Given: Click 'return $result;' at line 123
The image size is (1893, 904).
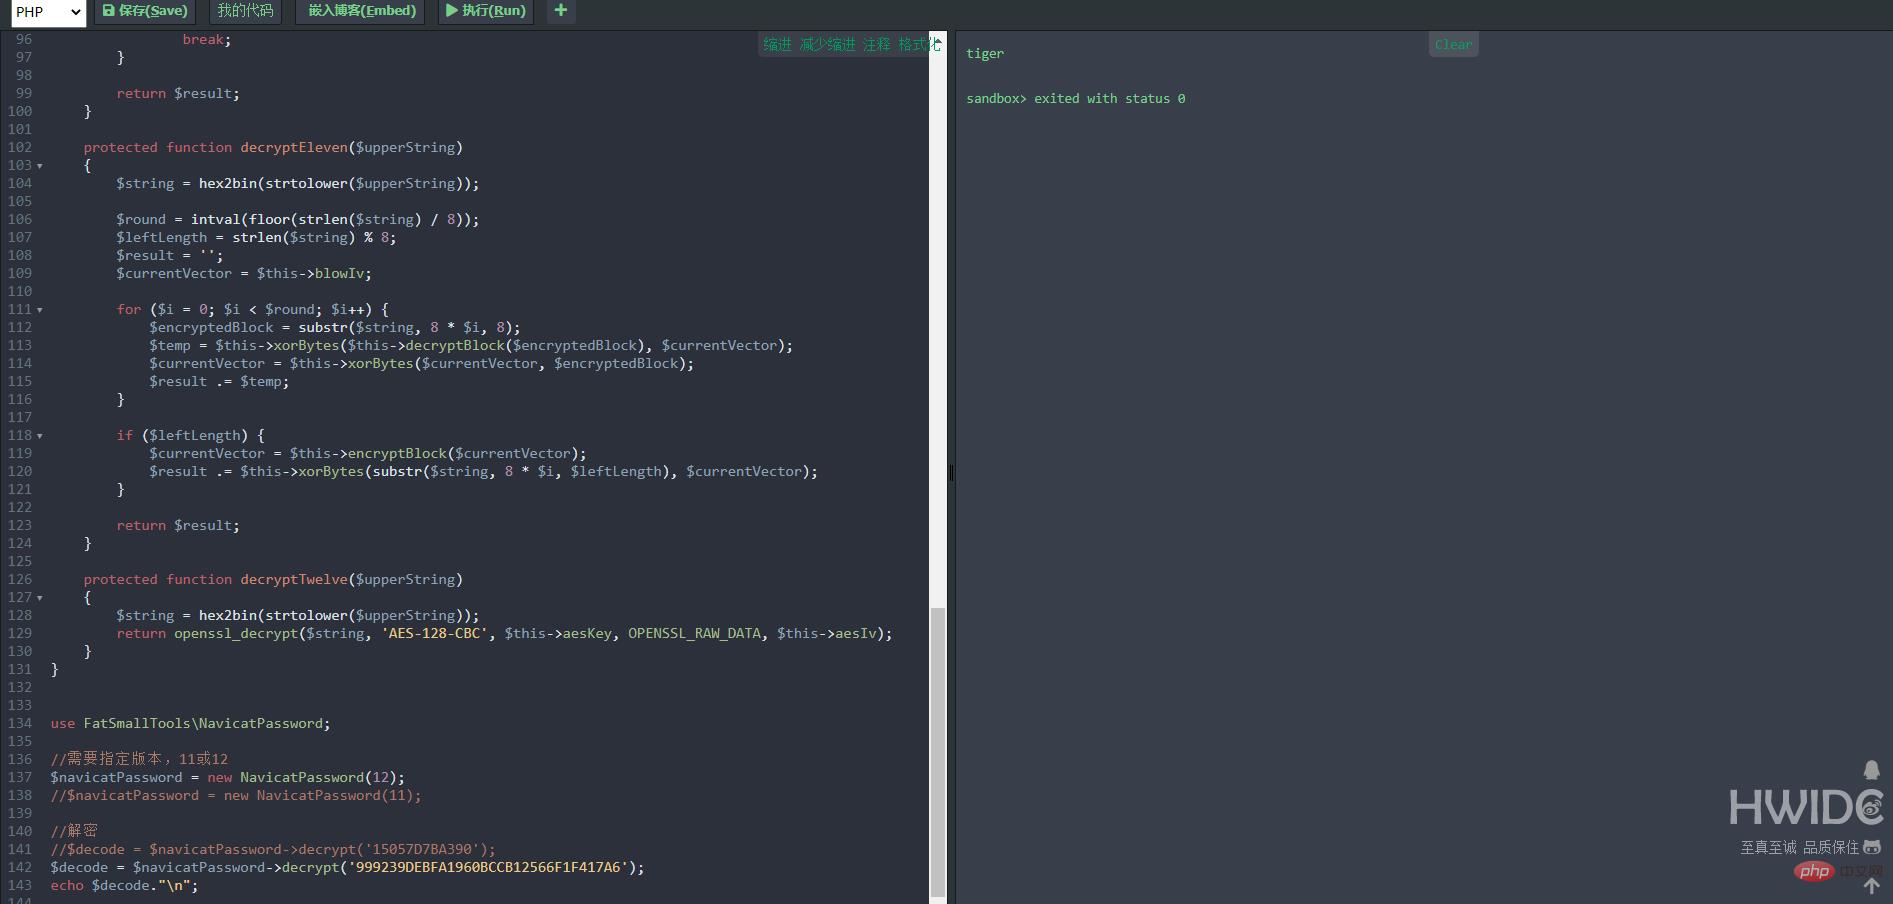Looking at the screenshot, I should coord(178,526).
